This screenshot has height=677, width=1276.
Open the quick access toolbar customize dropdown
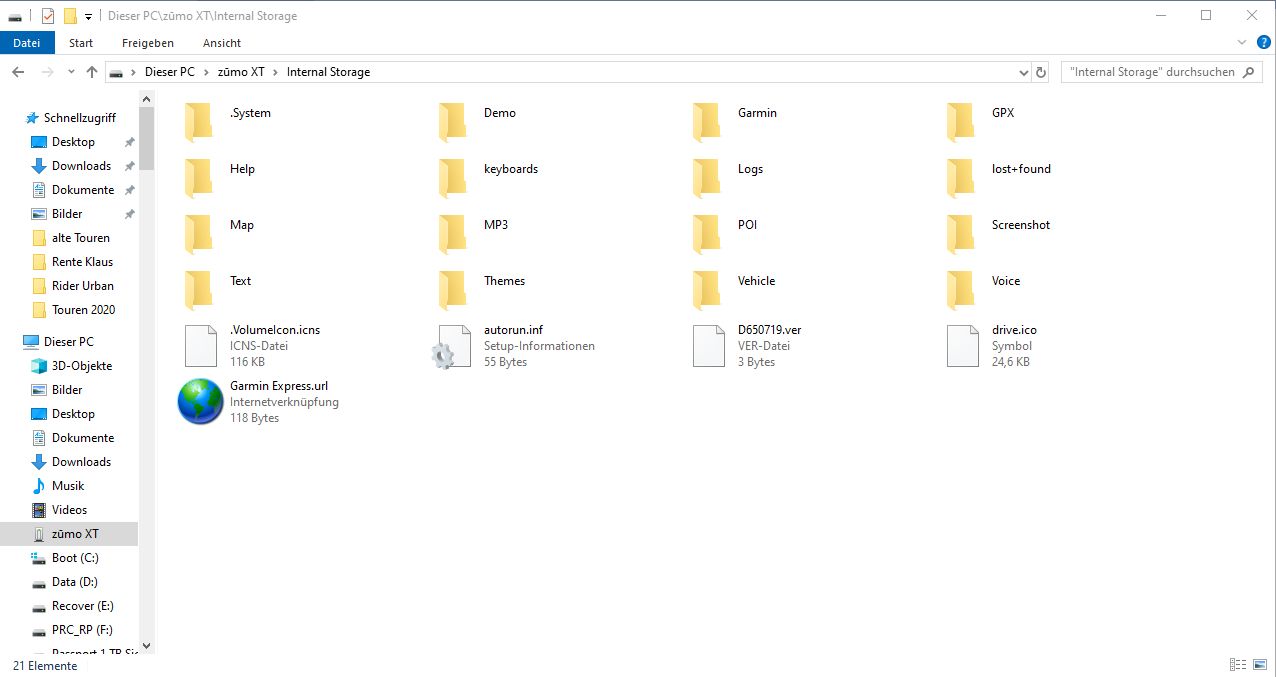[x=88, y=16]
